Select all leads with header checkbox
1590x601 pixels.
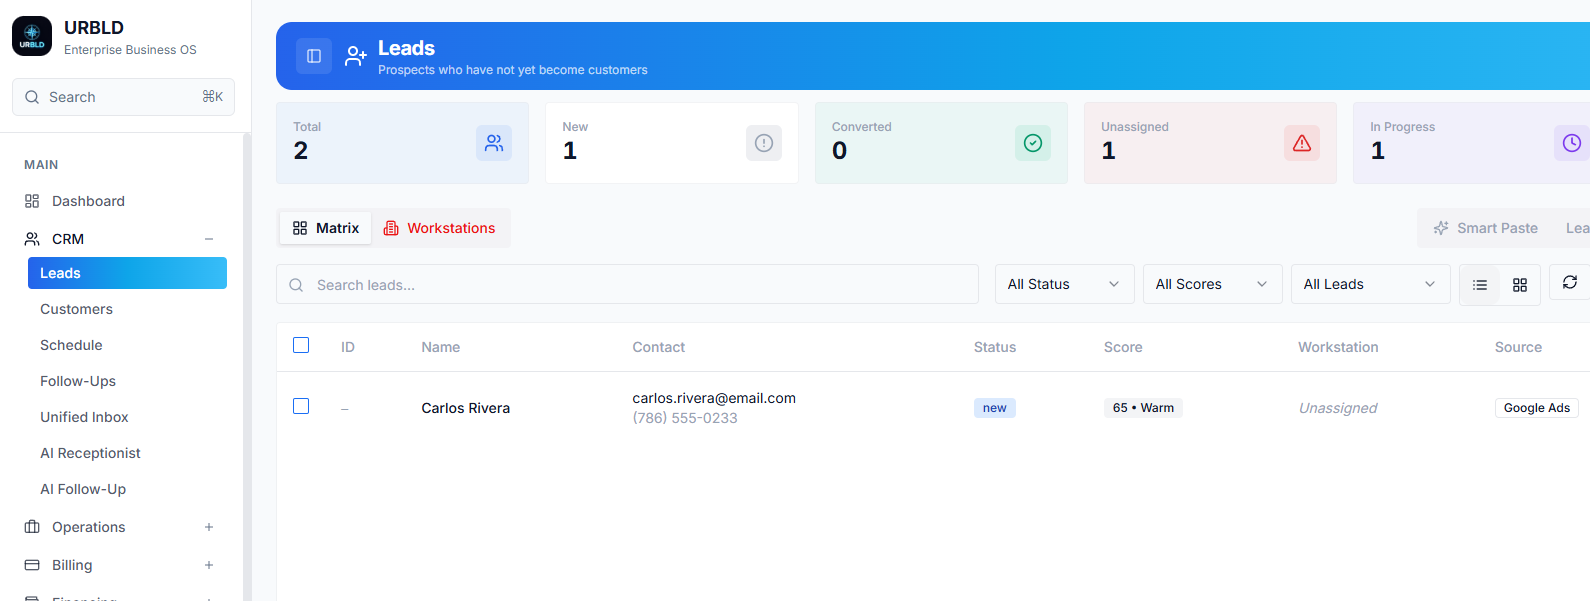[301, 345]
